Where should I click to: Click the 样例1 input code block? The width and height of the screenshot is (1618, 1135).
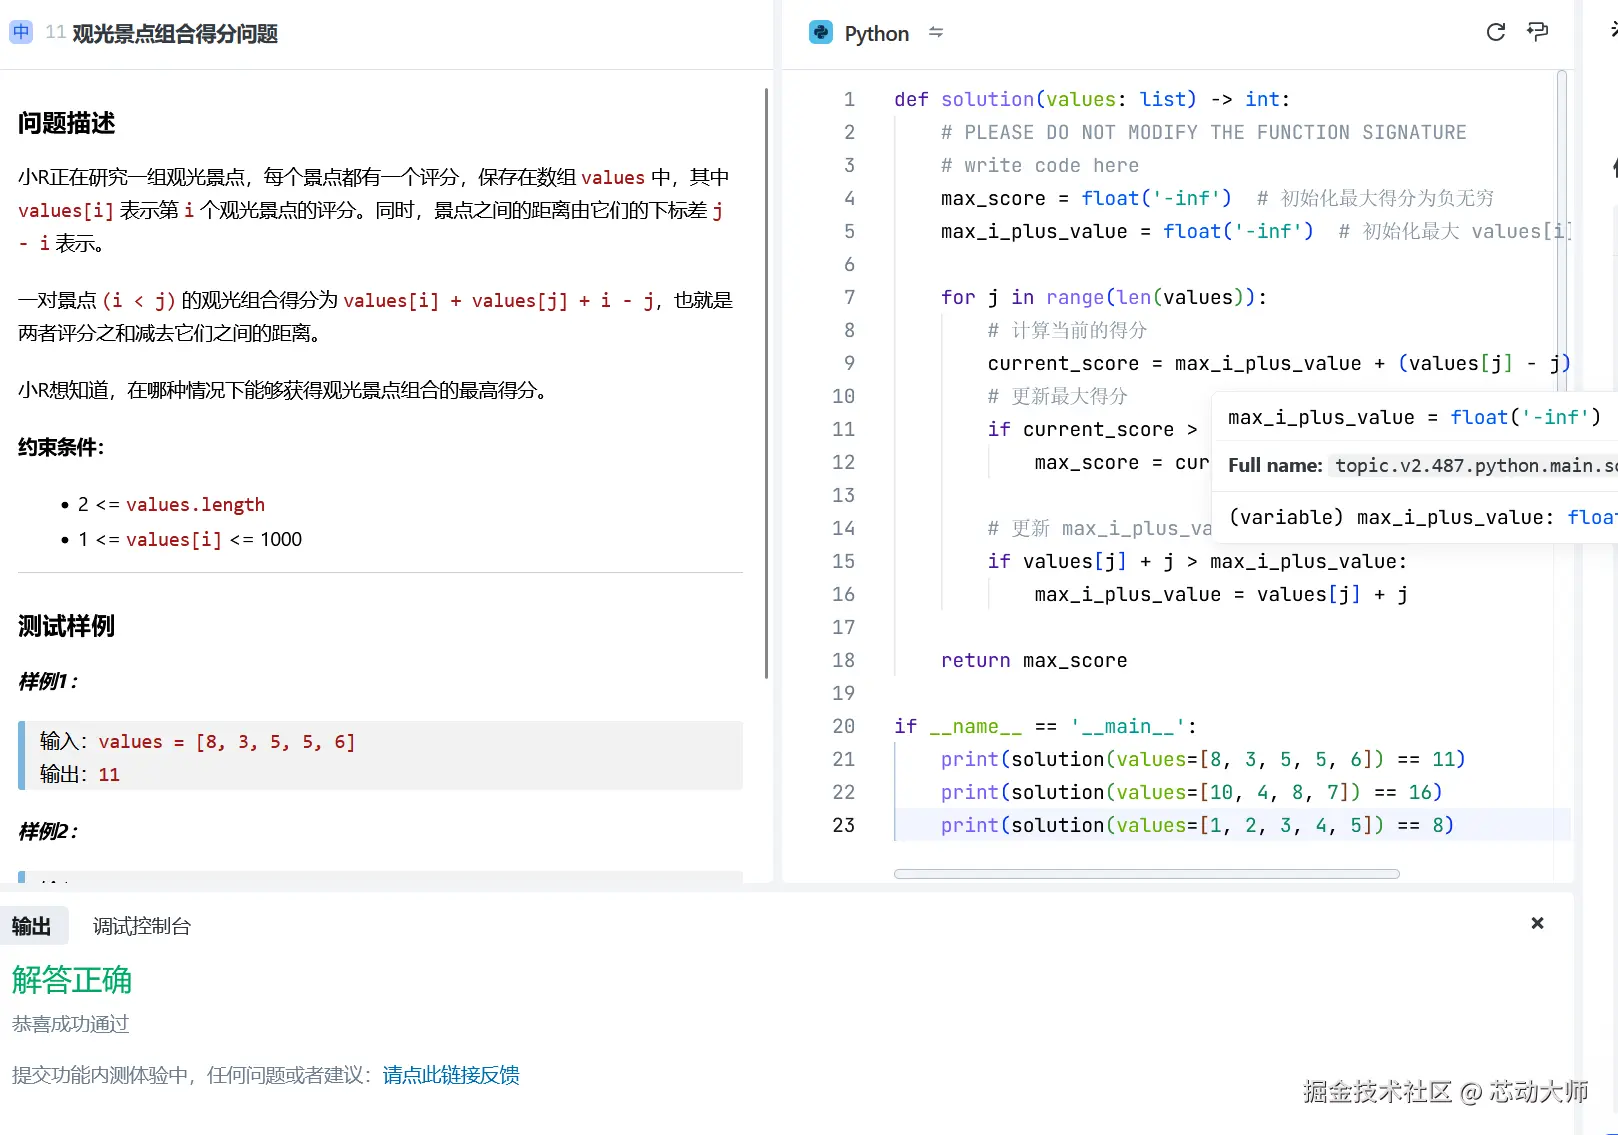click(x=380, y=757)
